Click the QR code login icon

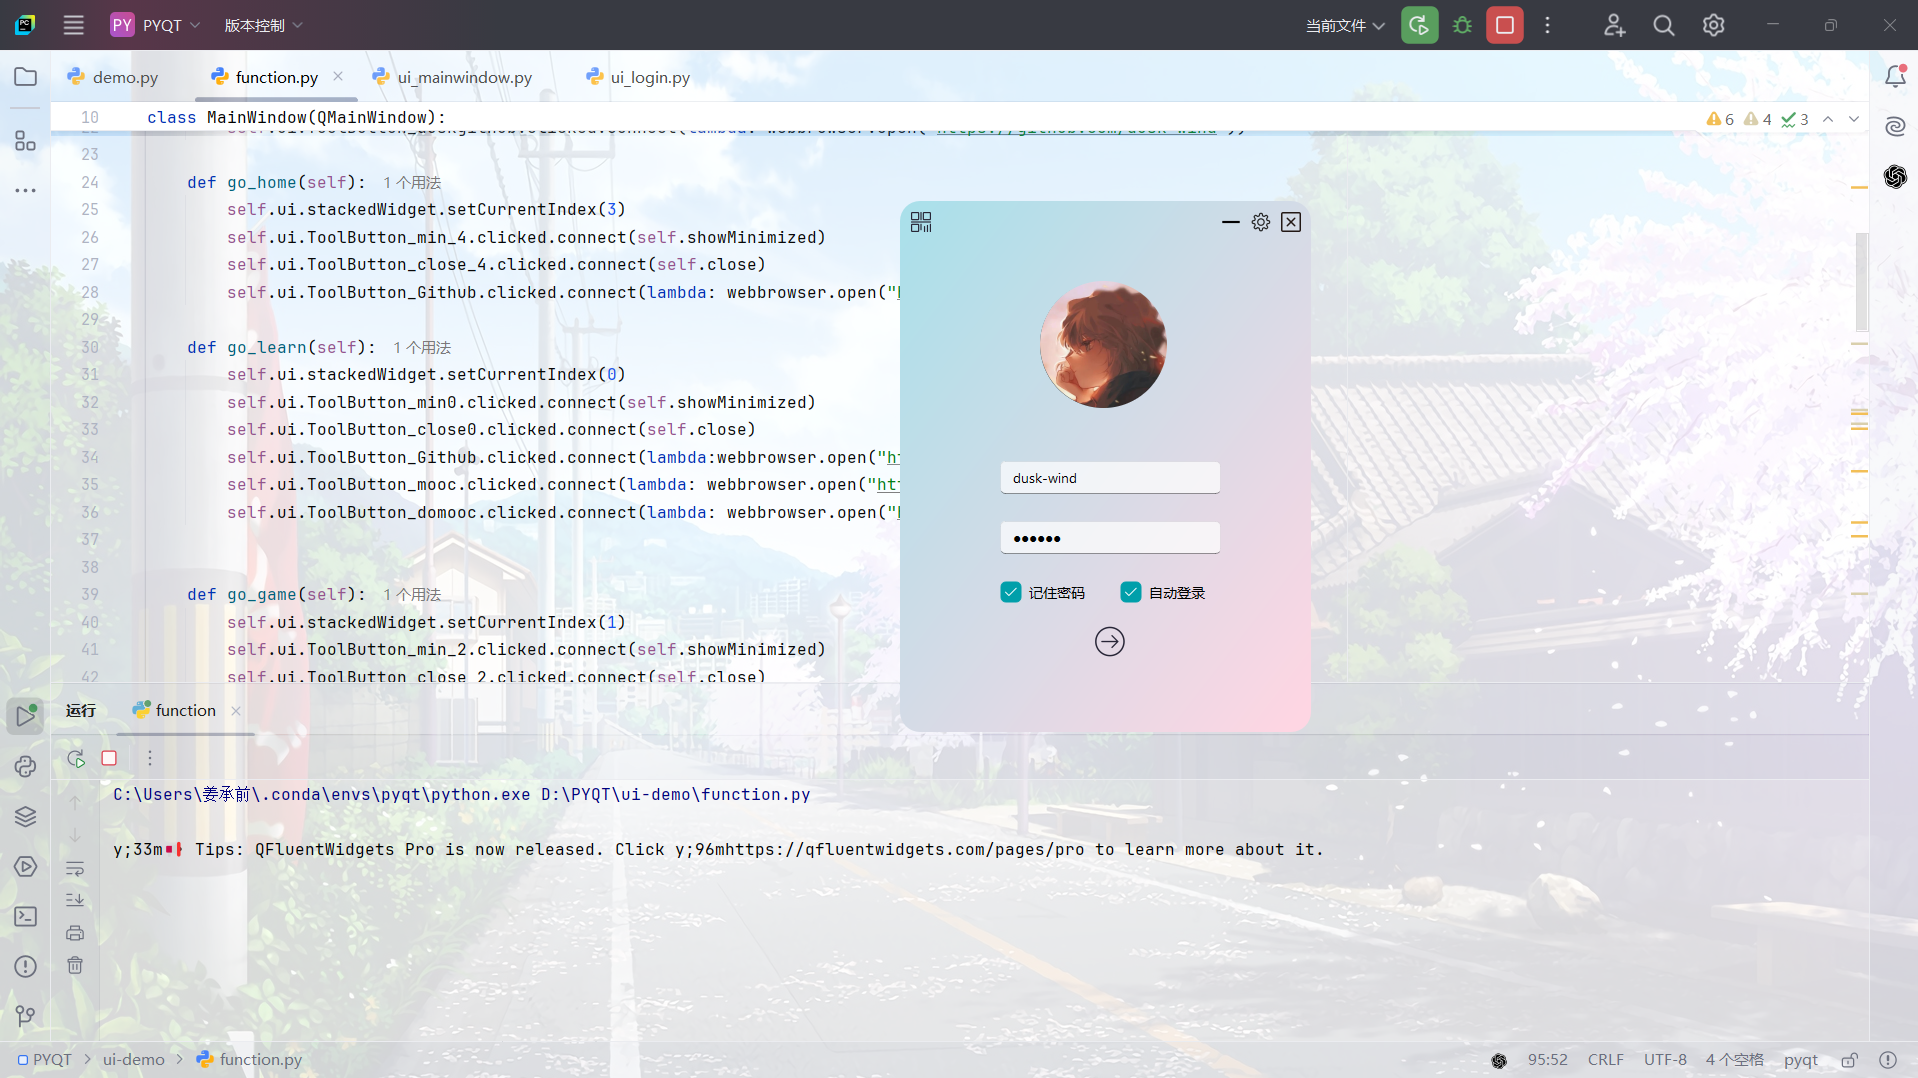[x=920, y=222]
